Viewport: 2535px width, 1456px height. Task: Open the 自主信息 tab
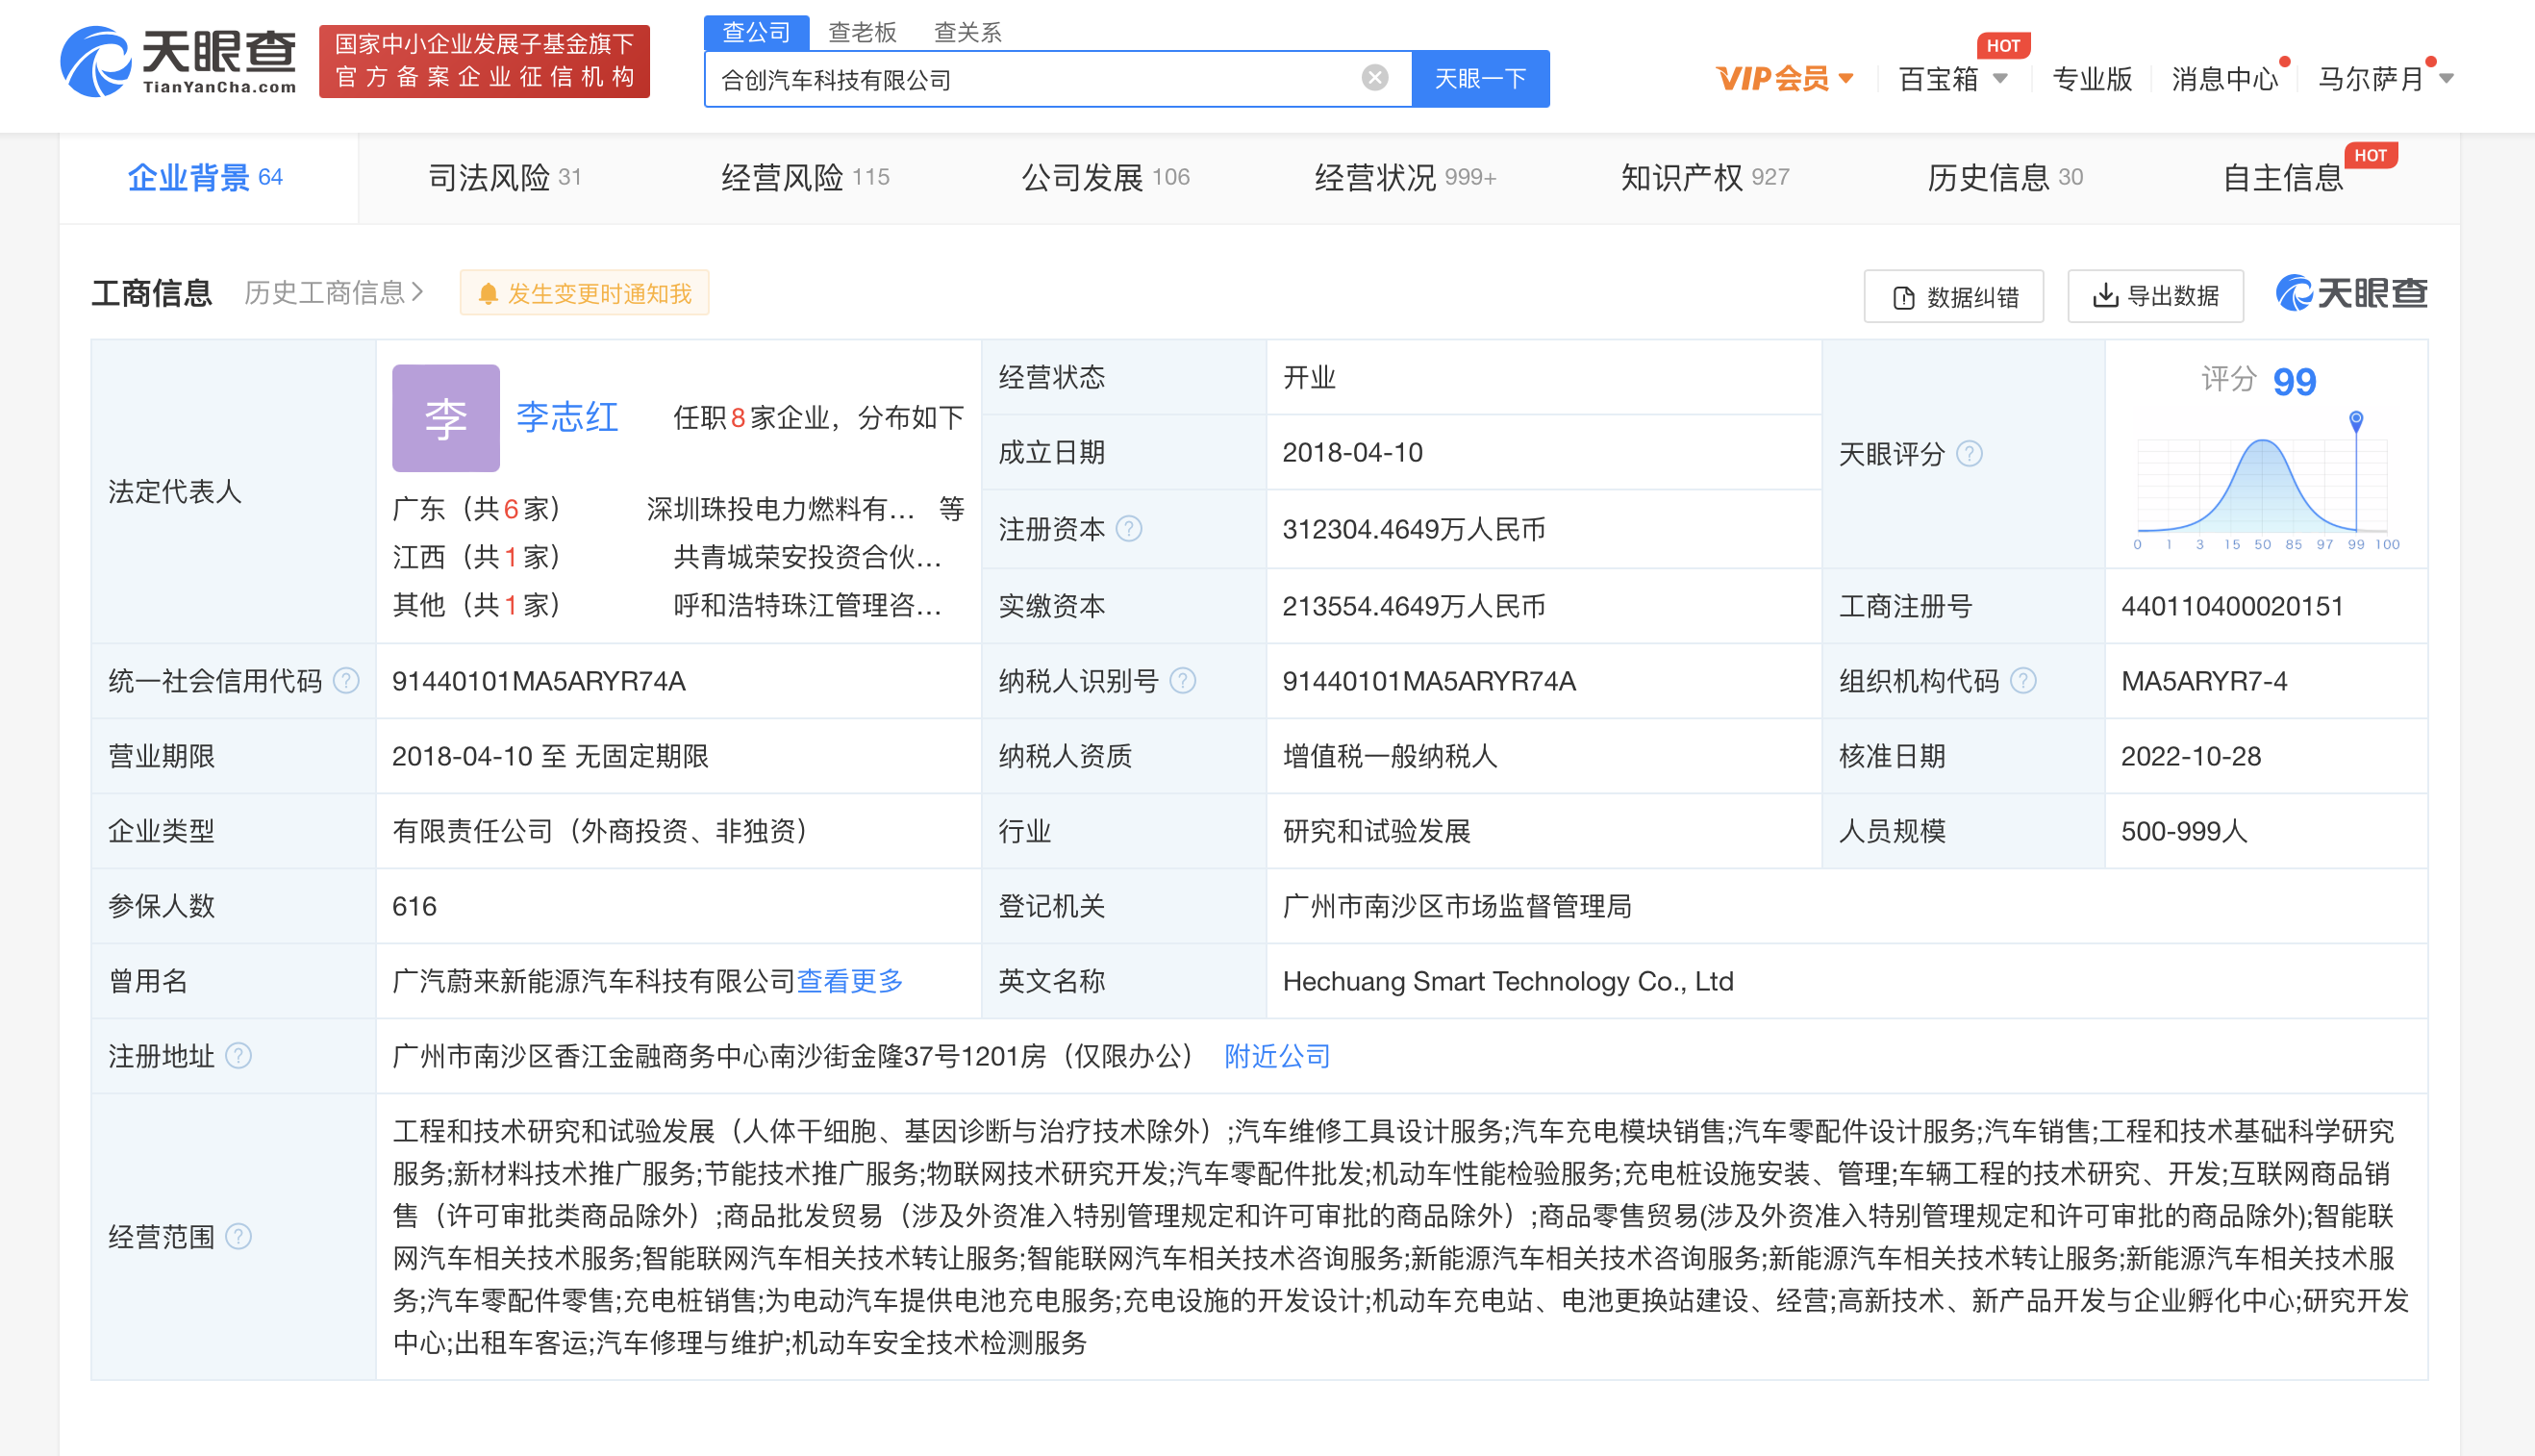coord(2283,177)
